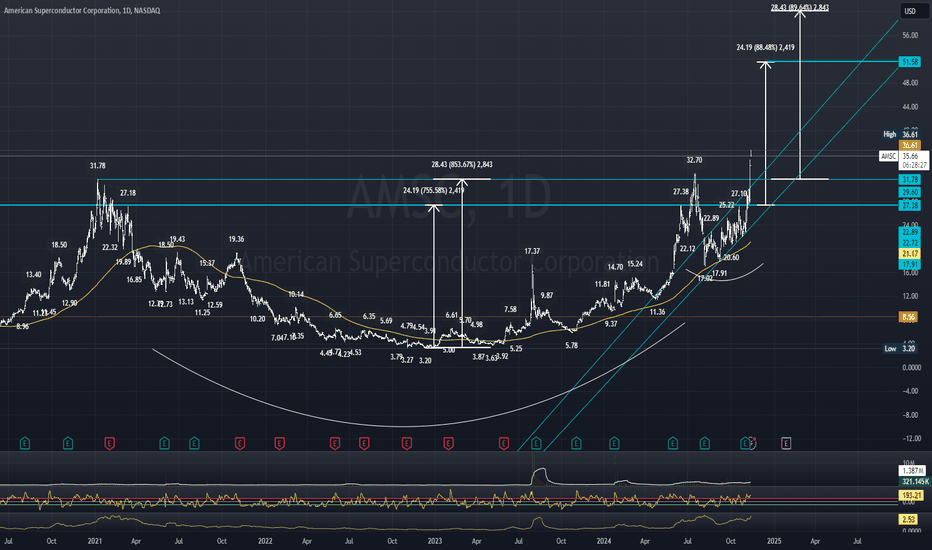
Task: Click the 32.70 peak price label
Action: coord(694,160)
